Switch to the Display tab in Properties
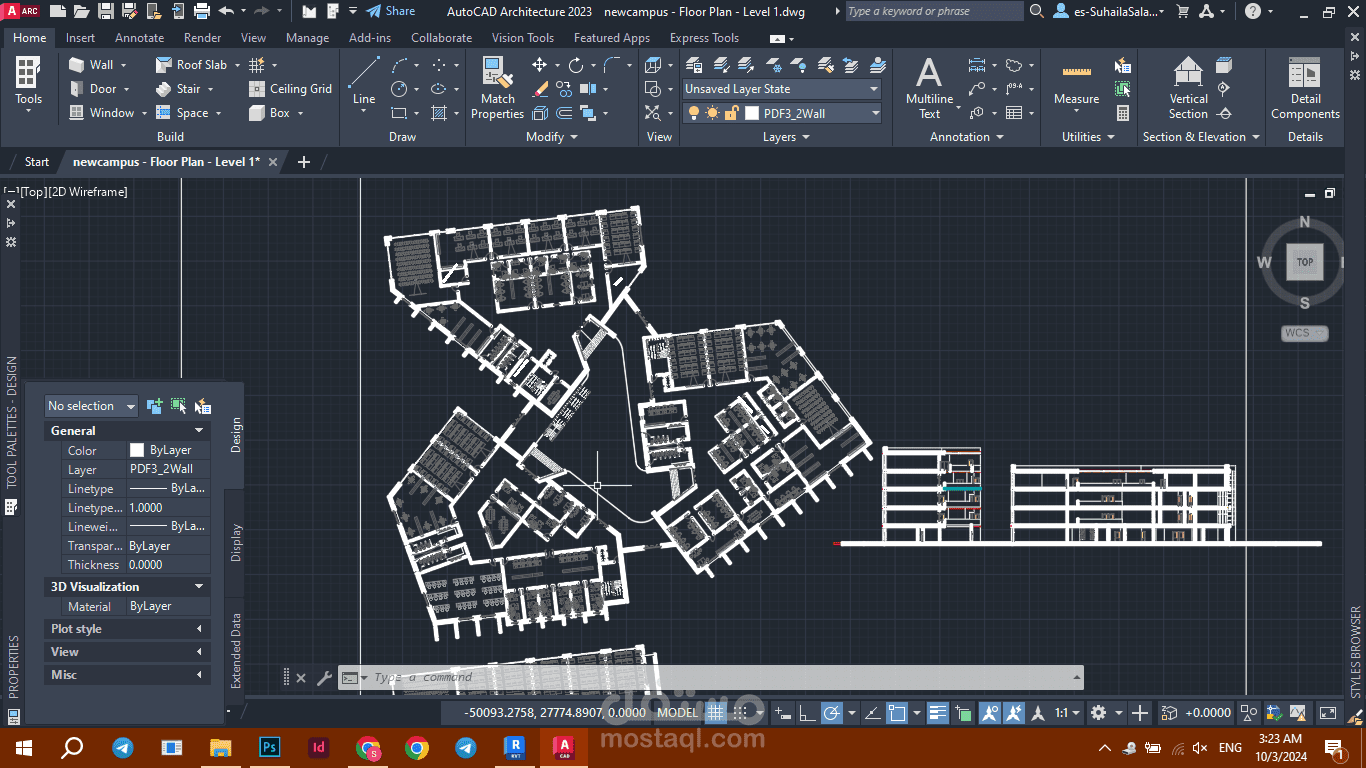The height and width of the screenshot is (768, 1366). (236, 542)
